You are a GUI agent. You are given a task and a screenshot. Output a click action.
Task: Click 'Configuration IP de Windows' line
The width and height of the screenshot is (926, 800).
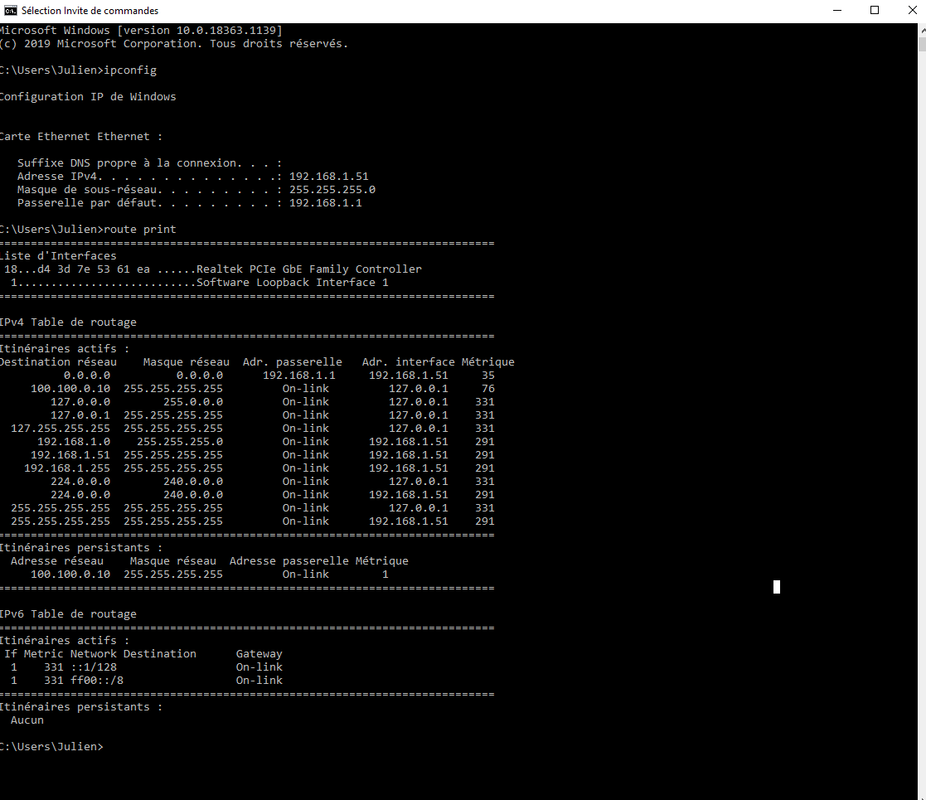click(87, 97)
